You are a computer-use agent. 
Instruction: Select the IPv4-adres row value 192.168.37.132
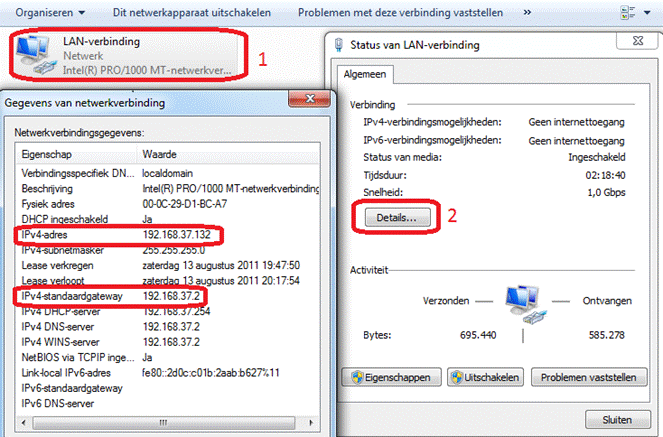point(177,235)
